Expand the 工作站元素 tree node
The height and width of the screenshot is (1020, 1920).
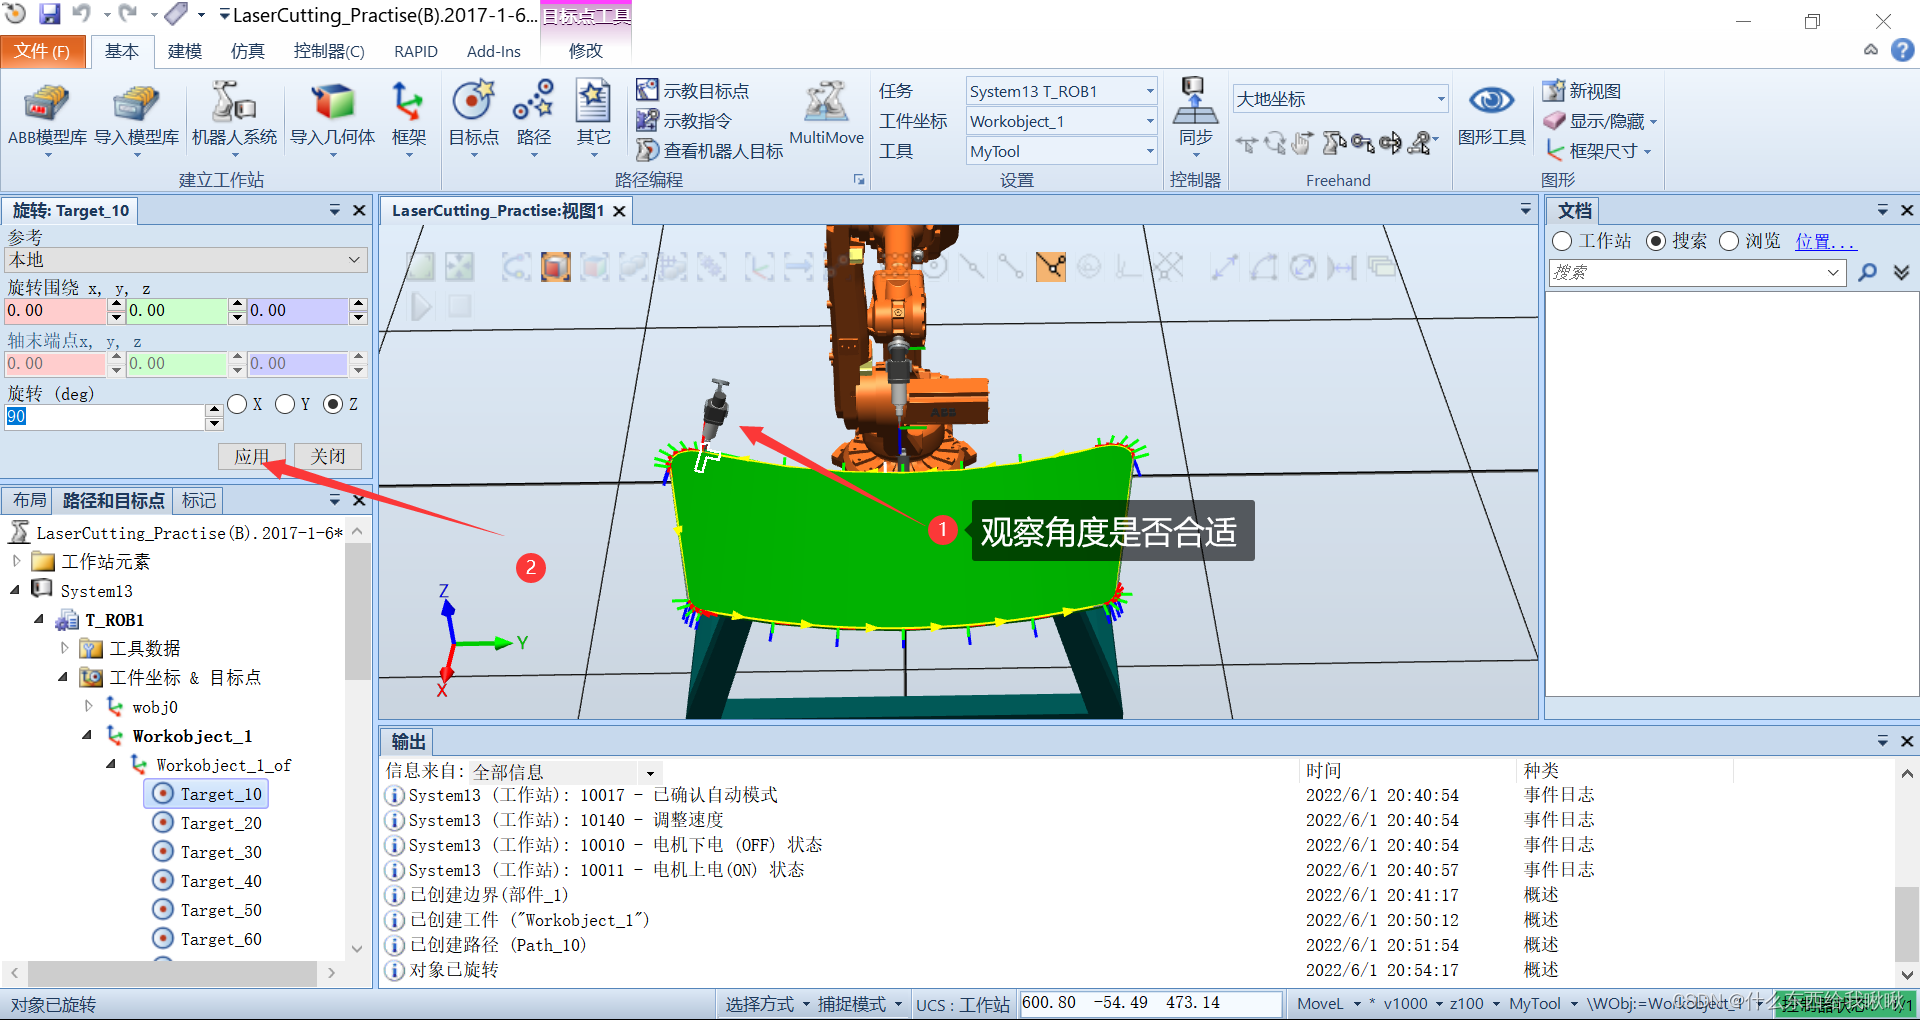[16, 561]
